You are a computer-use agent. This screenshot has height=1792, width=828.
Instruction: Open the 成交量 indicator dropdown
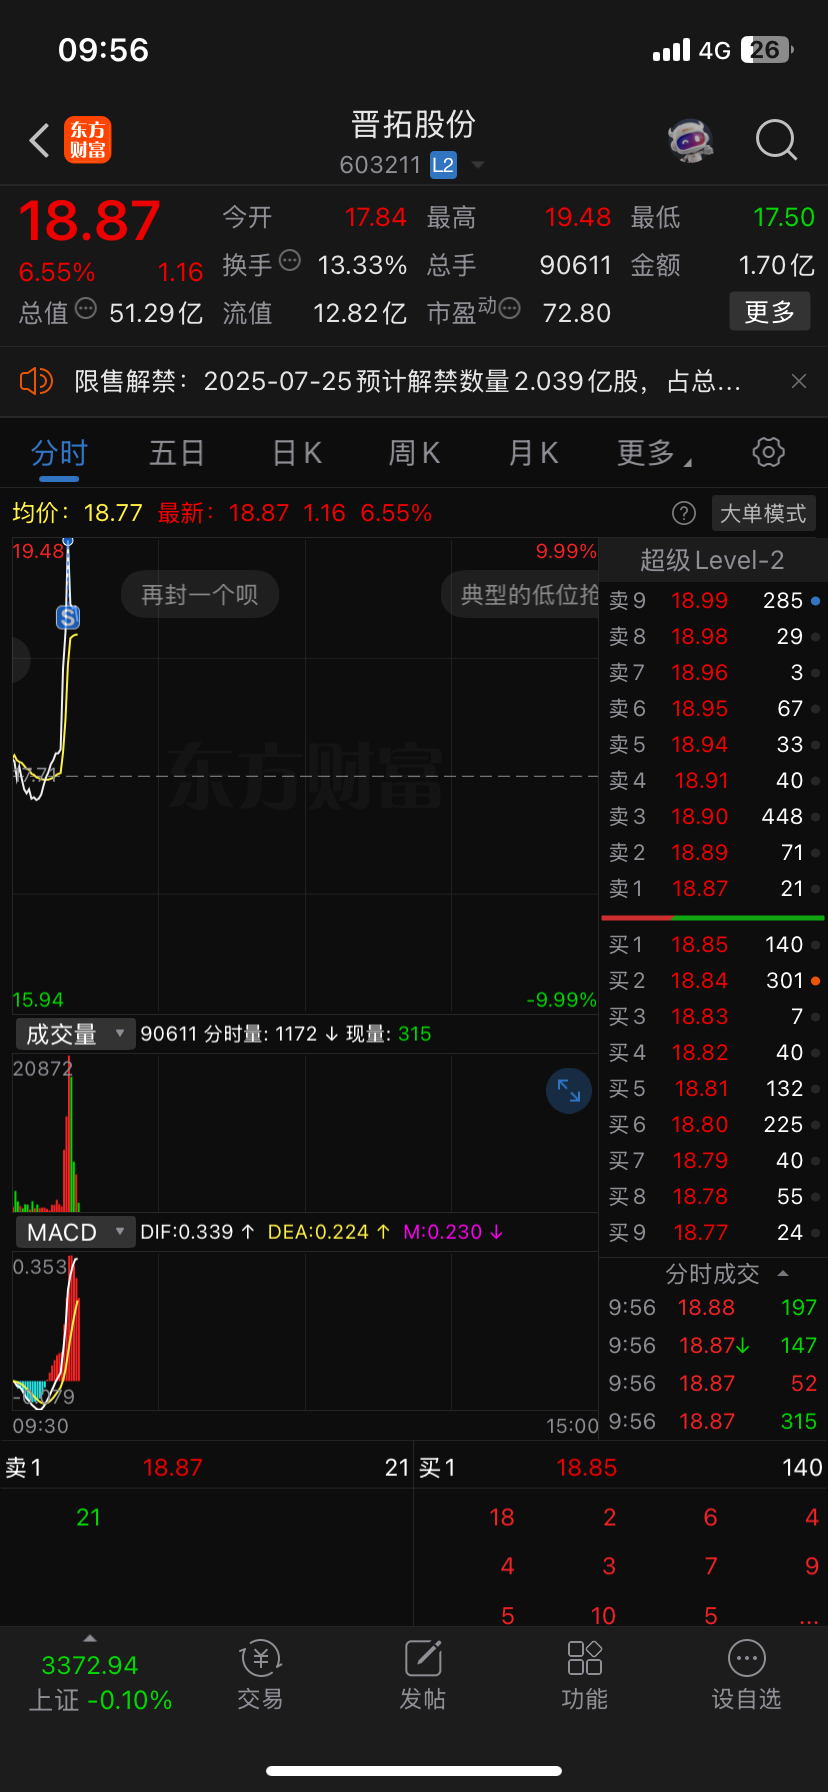pos(75,1034)
